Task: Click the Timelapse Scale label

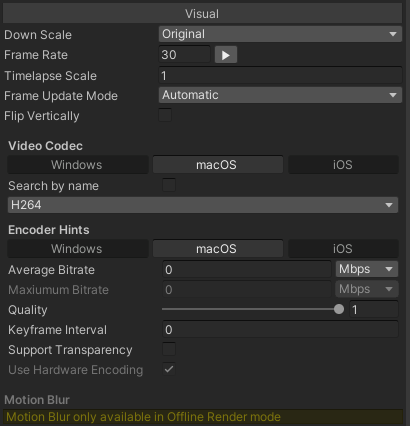Action: pyautogui.click(x=50, y=76)
